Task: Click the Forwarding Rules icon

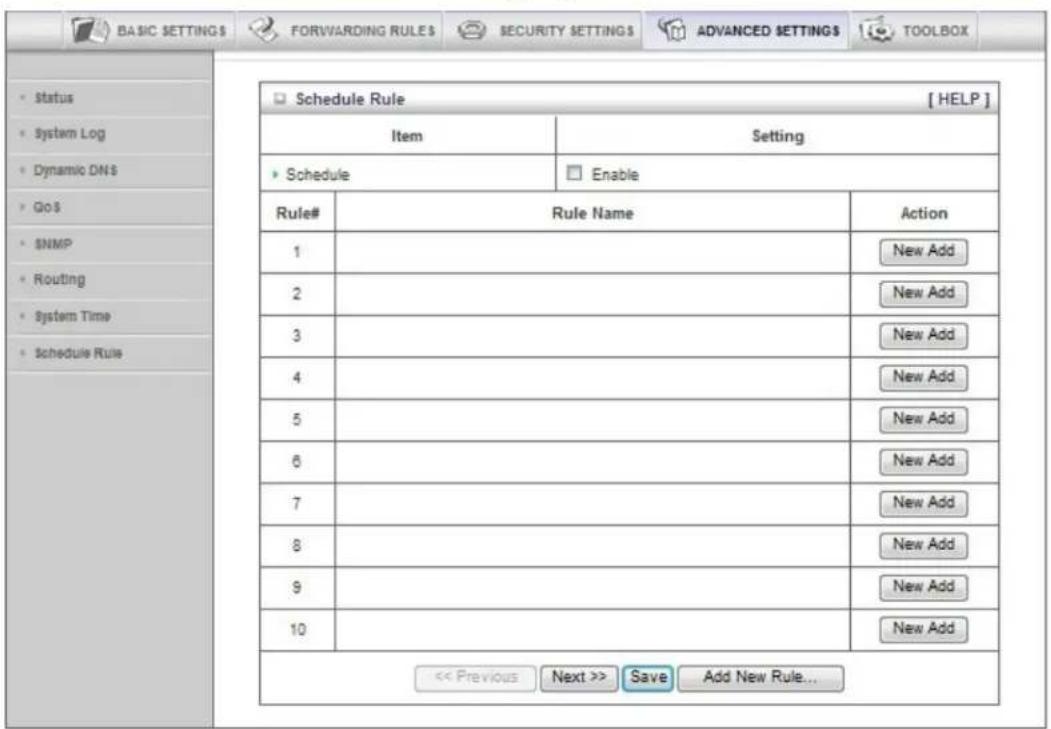Action: [x=263, y=30]
